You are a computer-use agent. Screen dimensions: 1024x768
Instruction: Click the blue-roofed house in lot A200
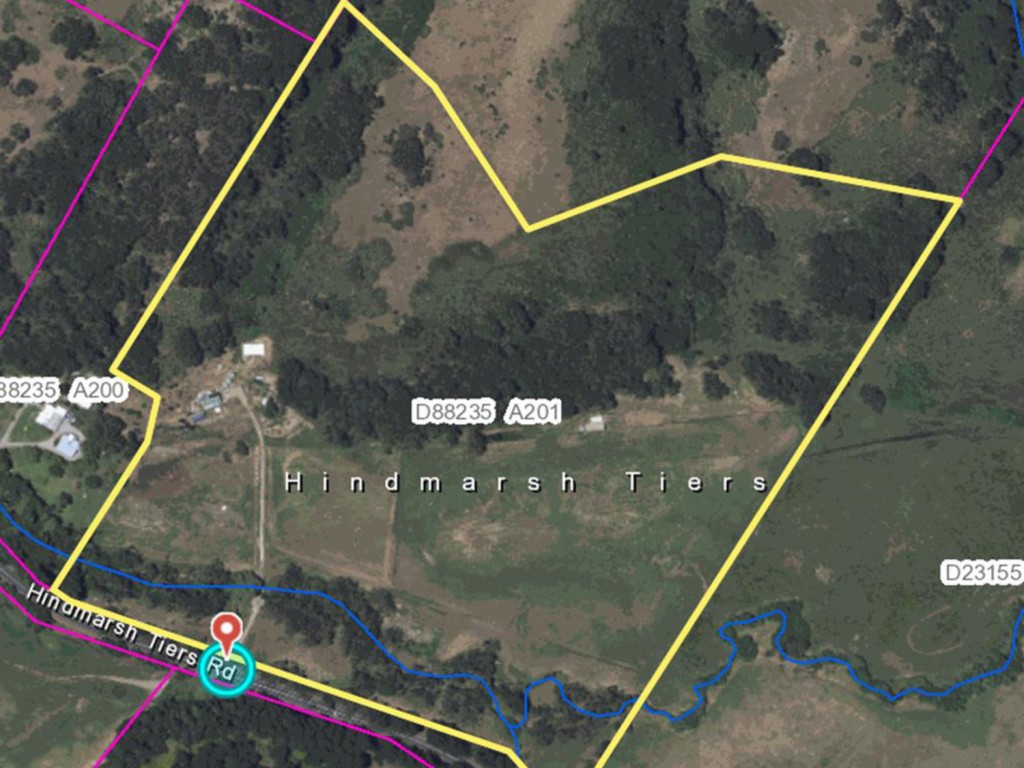tap(69, 447)
